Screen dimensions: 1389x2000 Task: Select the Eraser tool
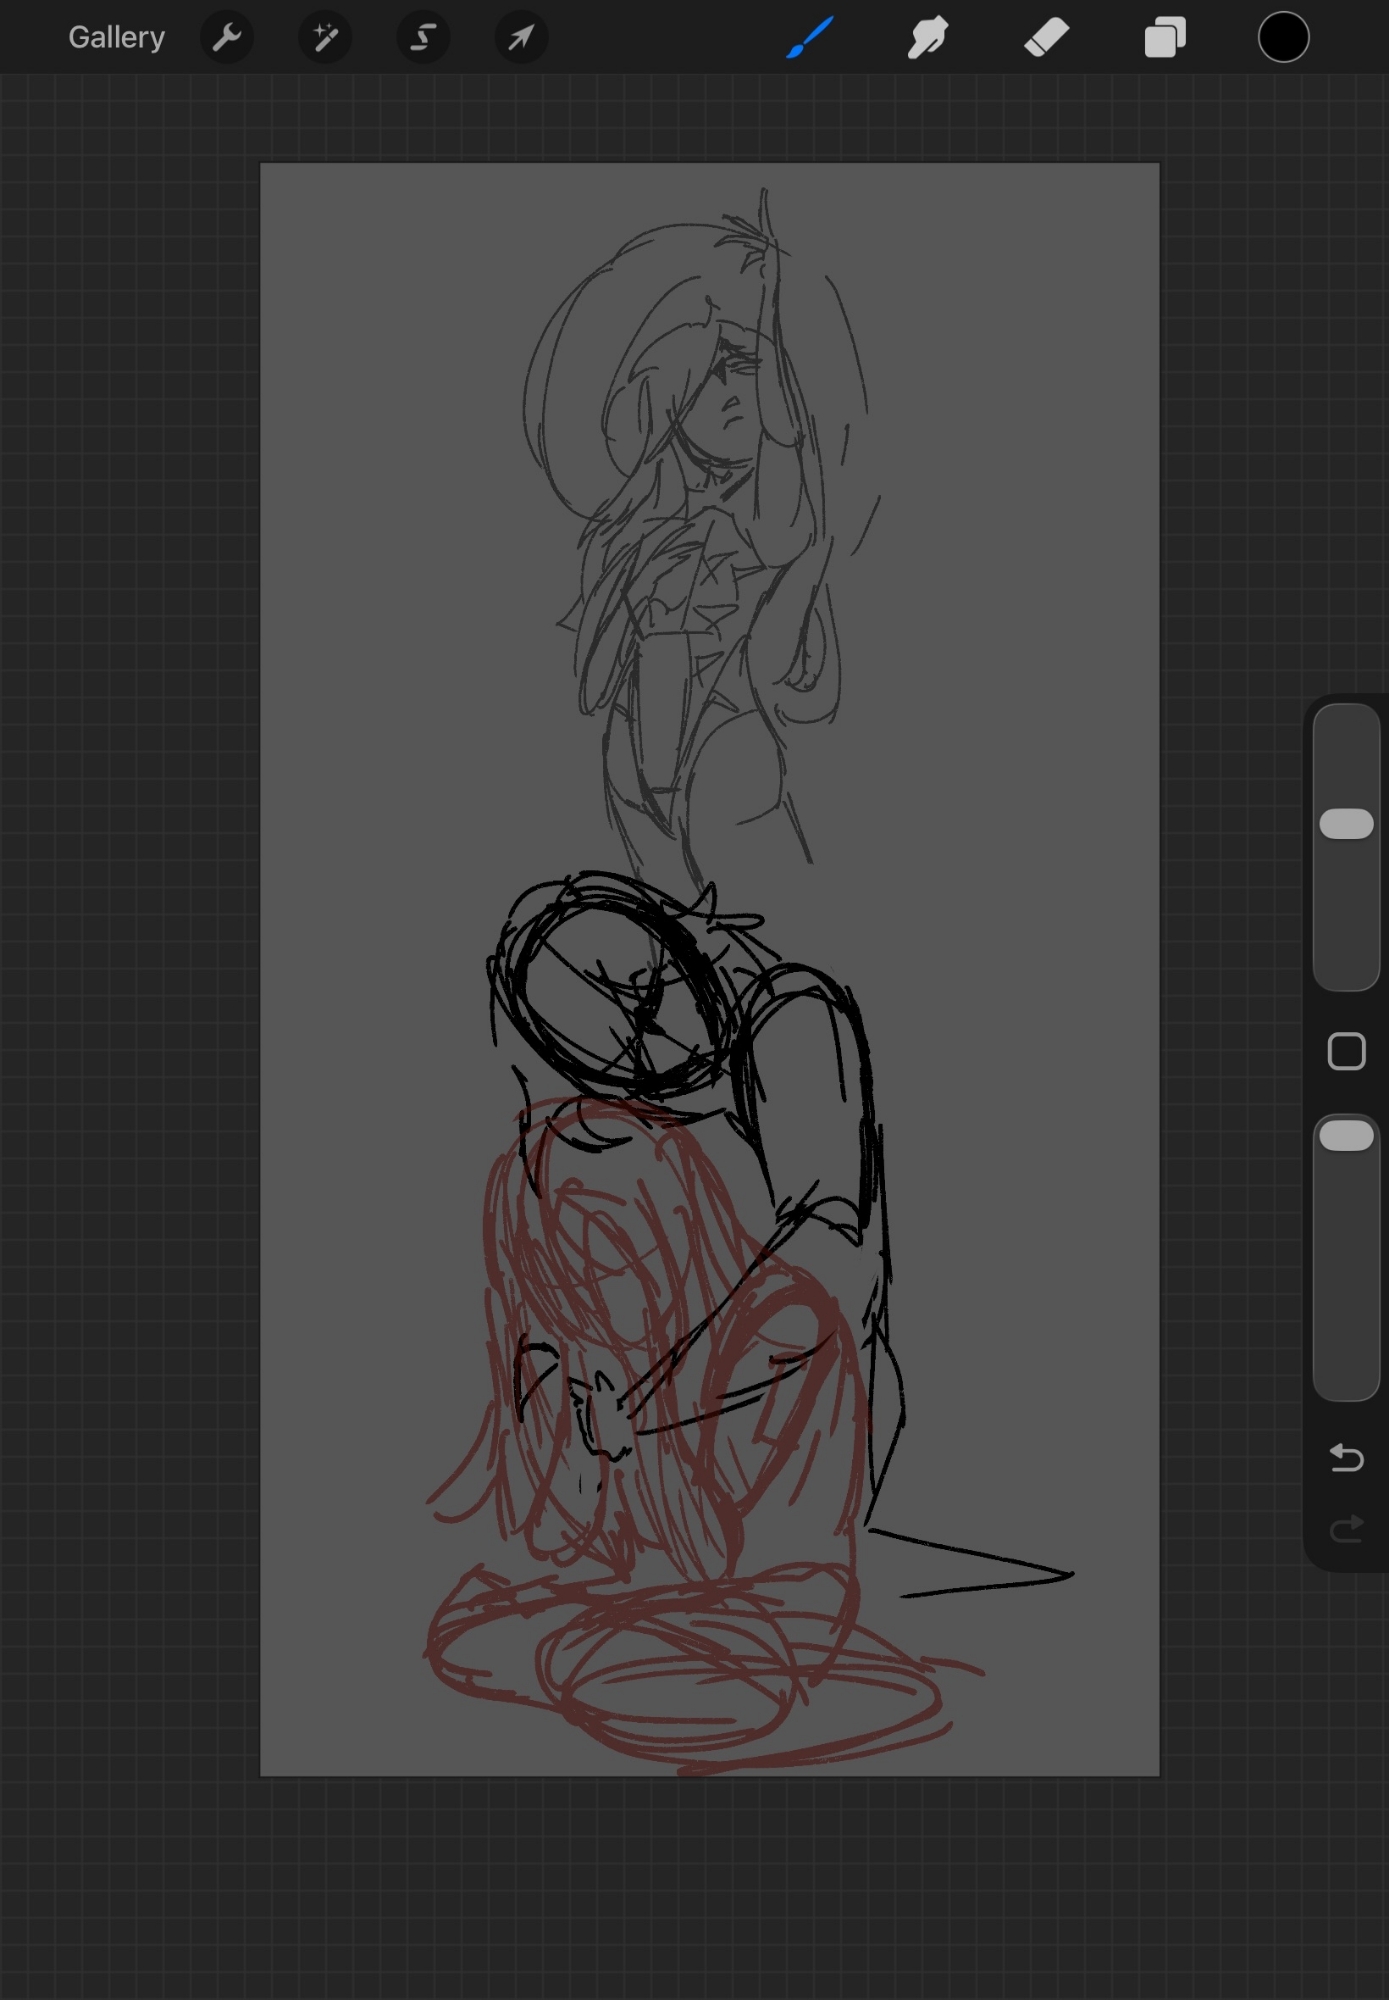coord(1047,38)
